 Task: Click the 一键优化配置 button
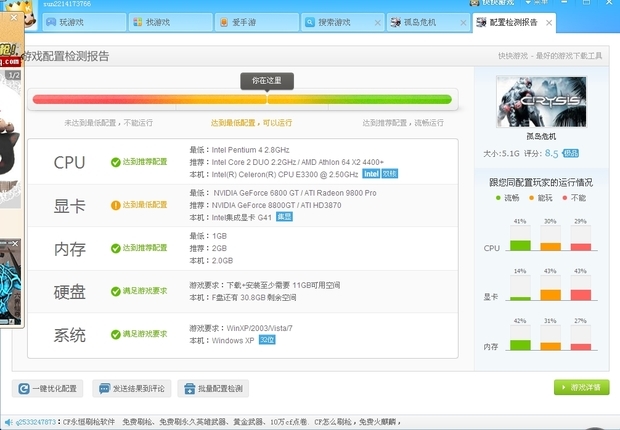pos(47,388)
